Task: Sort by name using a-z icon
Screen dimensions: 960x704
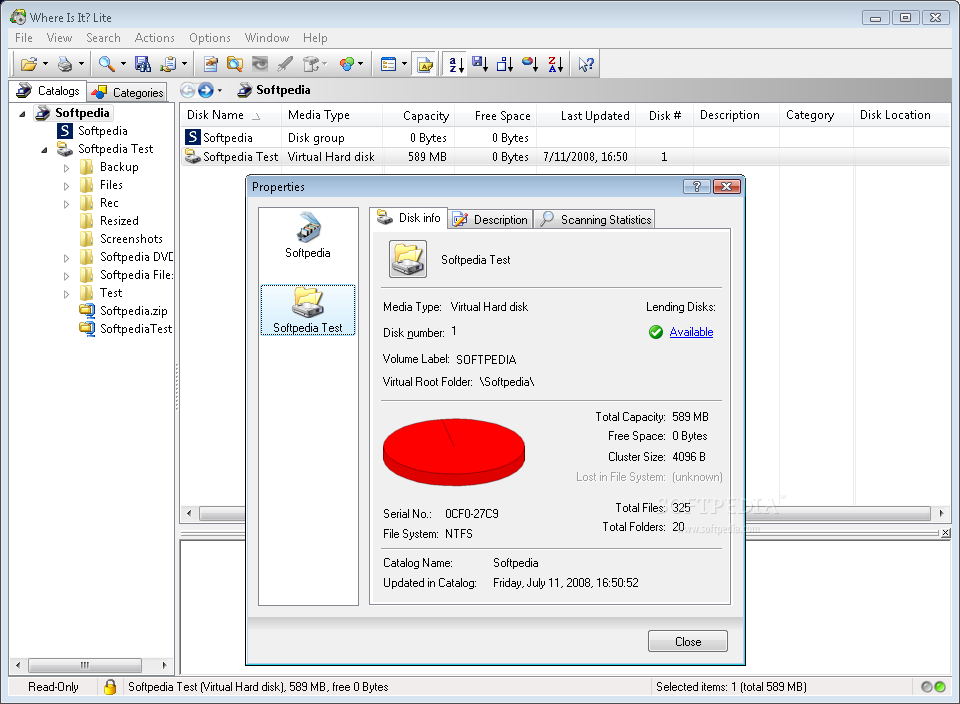Action: pos(456,64)
